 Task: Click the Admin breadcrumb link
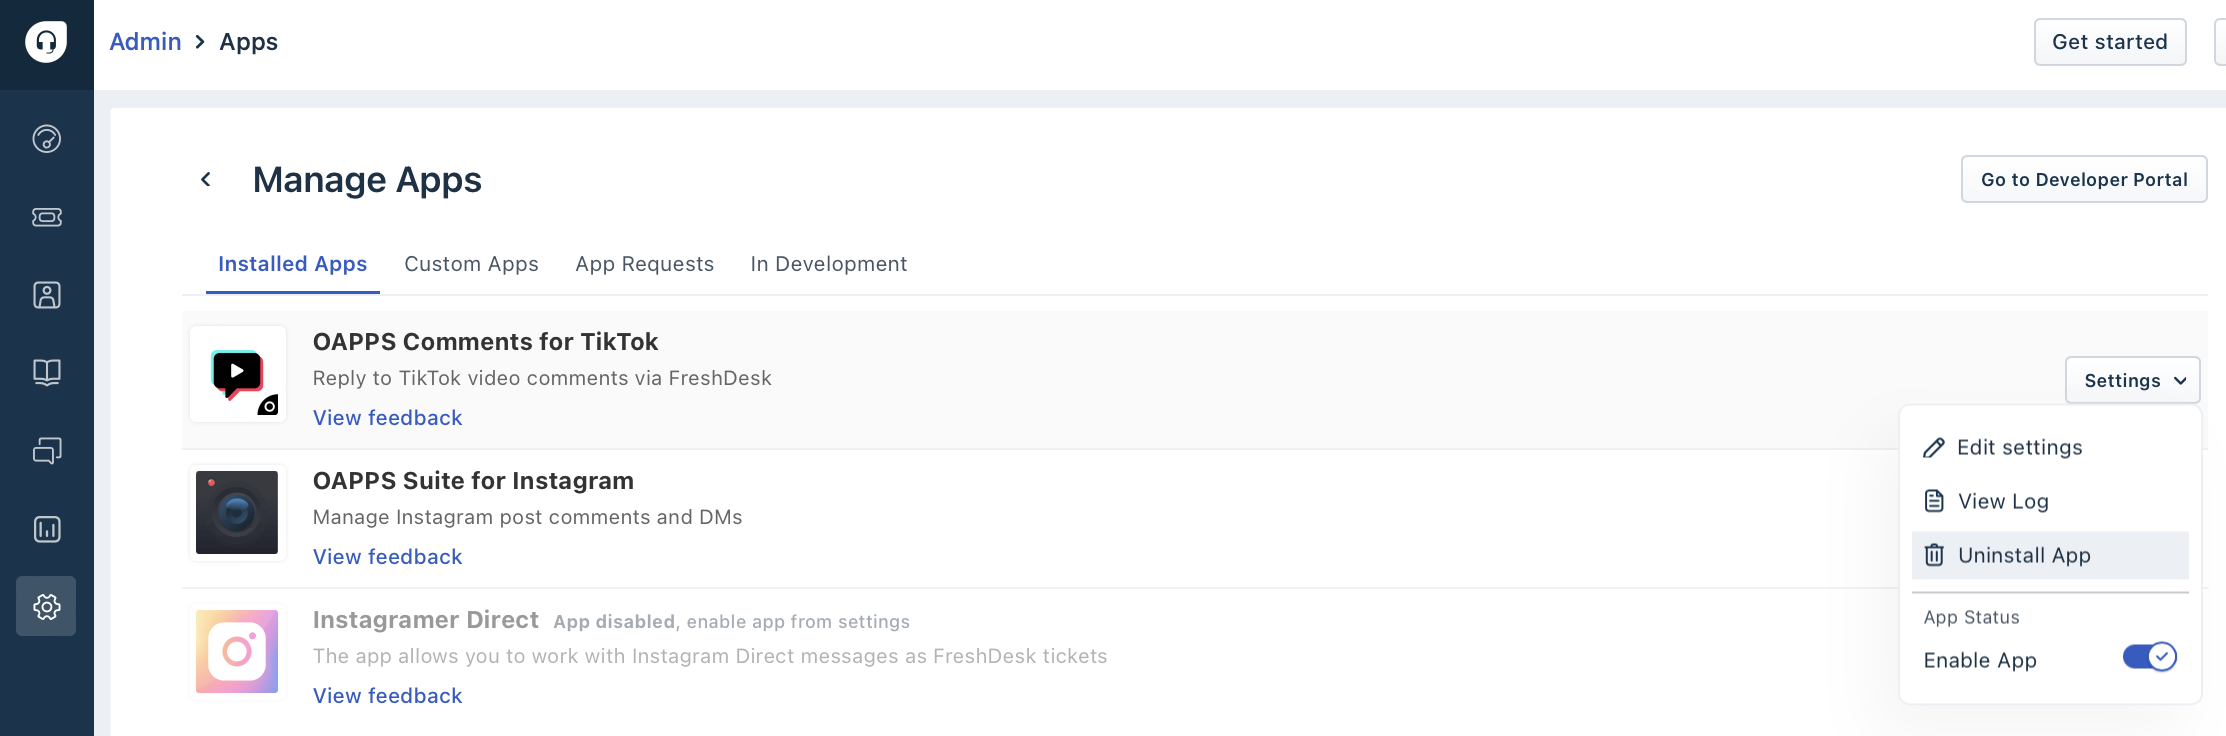pyautogui.click(x=145, y=42)
